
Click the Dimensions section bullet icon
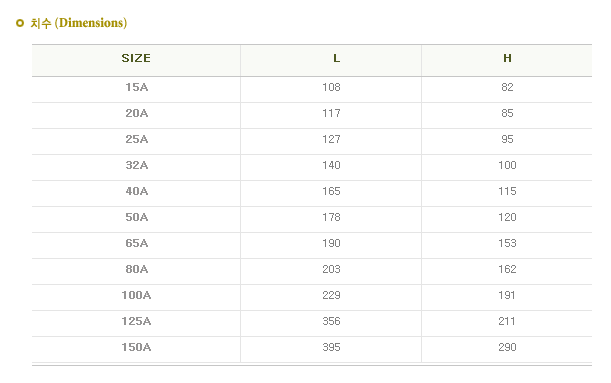tap(20, 23)
